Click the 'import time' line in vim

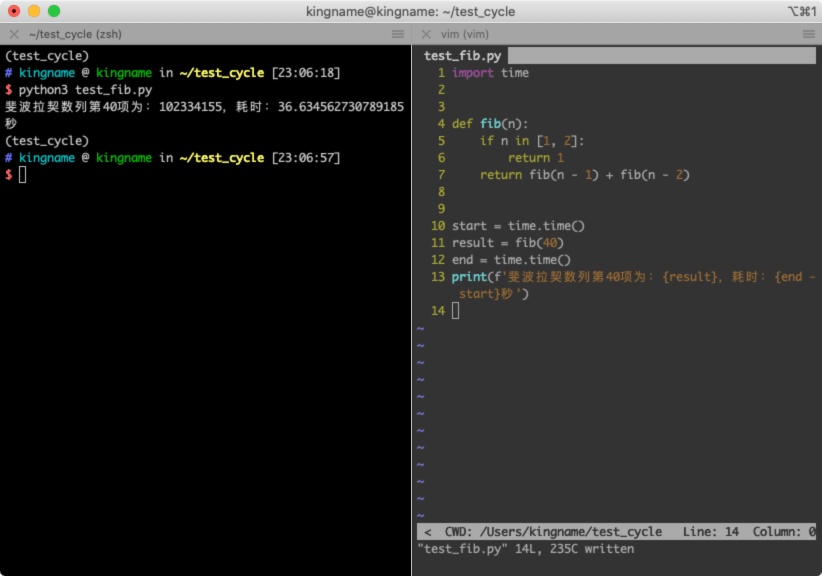pyautogui.click(x=490, y=73)
